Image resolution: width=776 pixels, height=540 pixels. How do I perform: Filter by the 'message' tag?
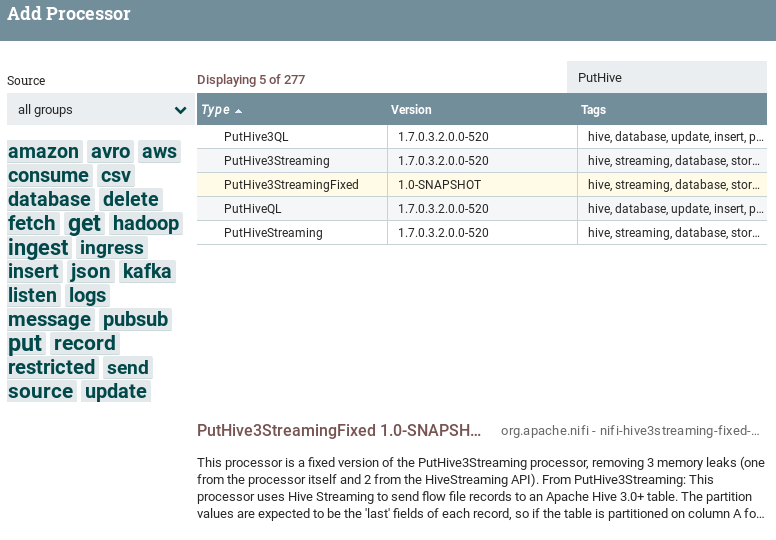(x=49, y=319)
